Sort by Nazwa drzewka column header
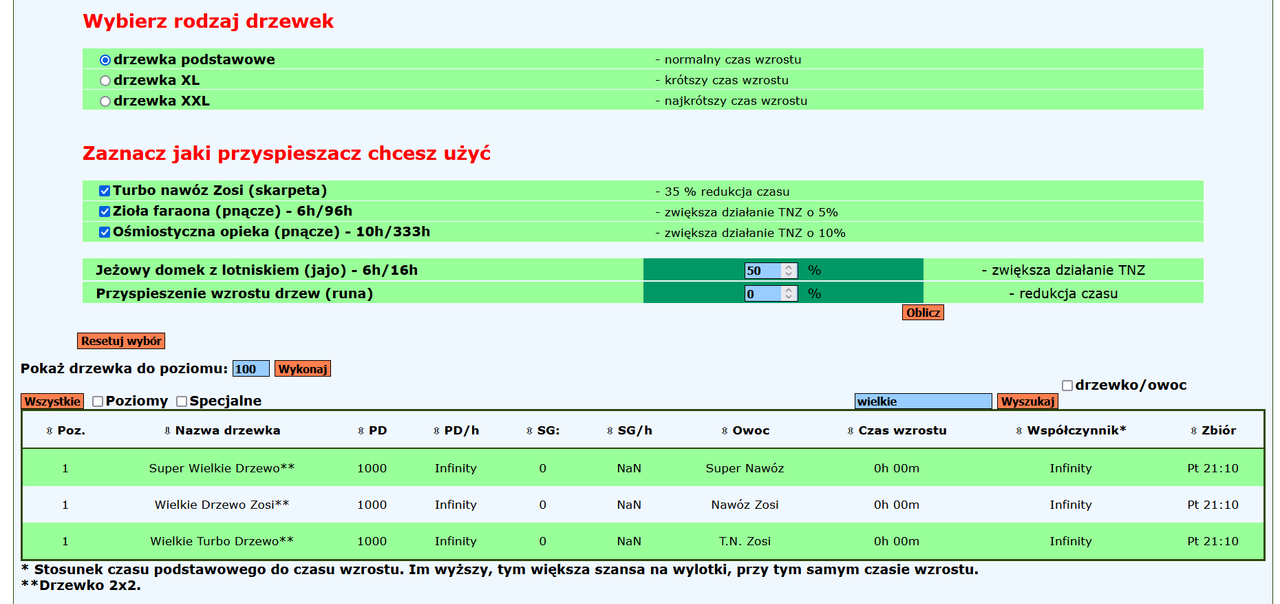1280x604 pixels. tap(222, 430)
